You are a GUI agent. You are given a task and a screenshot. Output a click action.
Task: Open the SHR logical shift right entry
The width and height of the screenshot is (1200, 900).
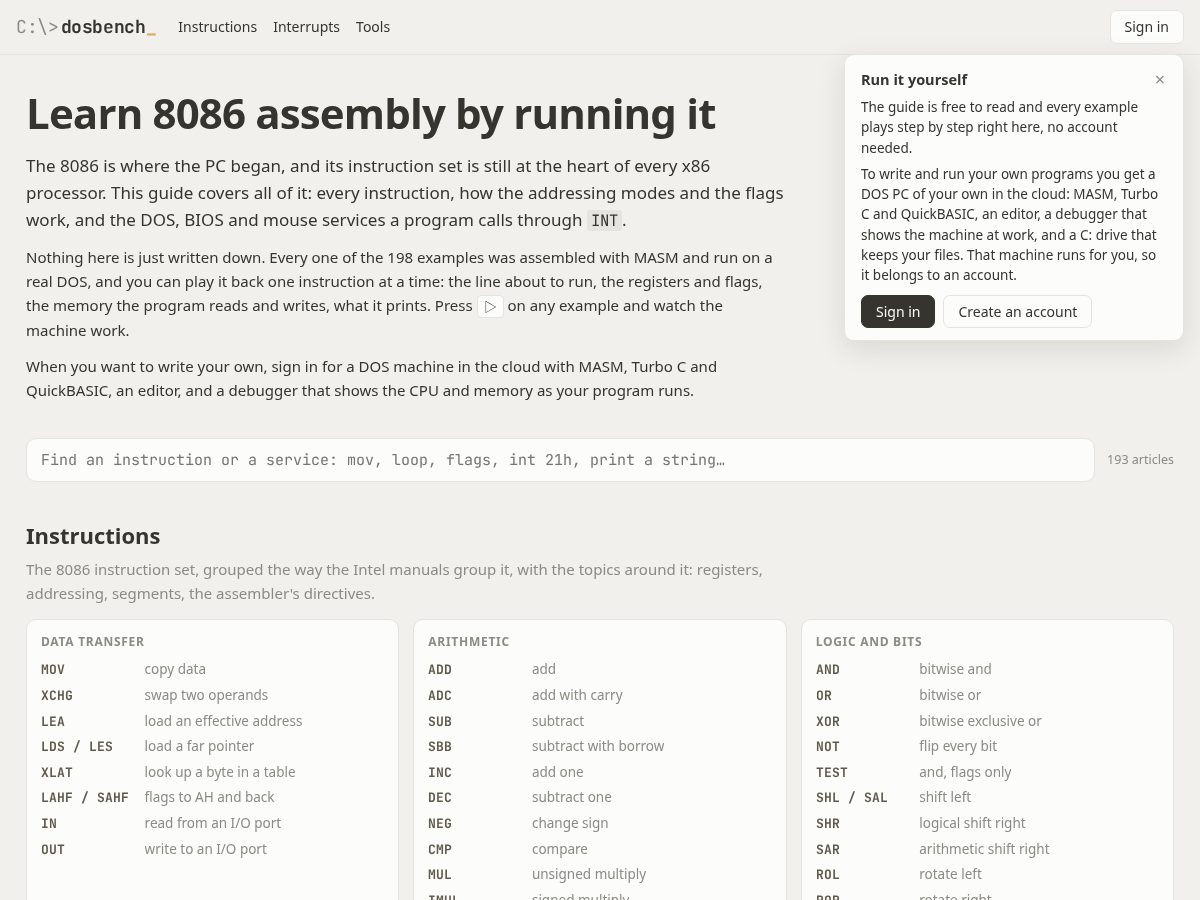(x=987, y=823)
